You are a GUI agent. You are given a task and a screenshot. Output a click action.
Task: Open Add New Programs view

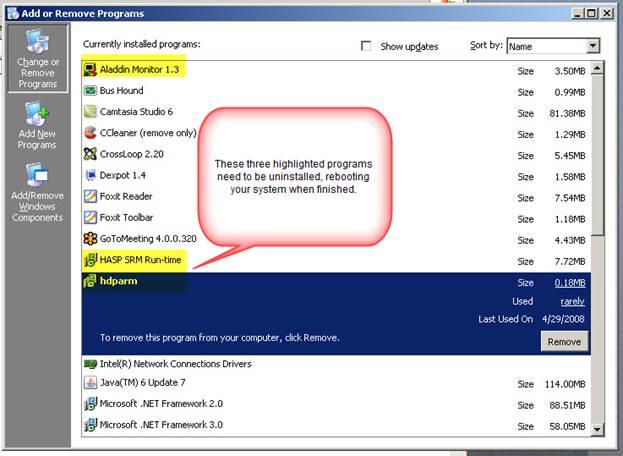(37, 125)
